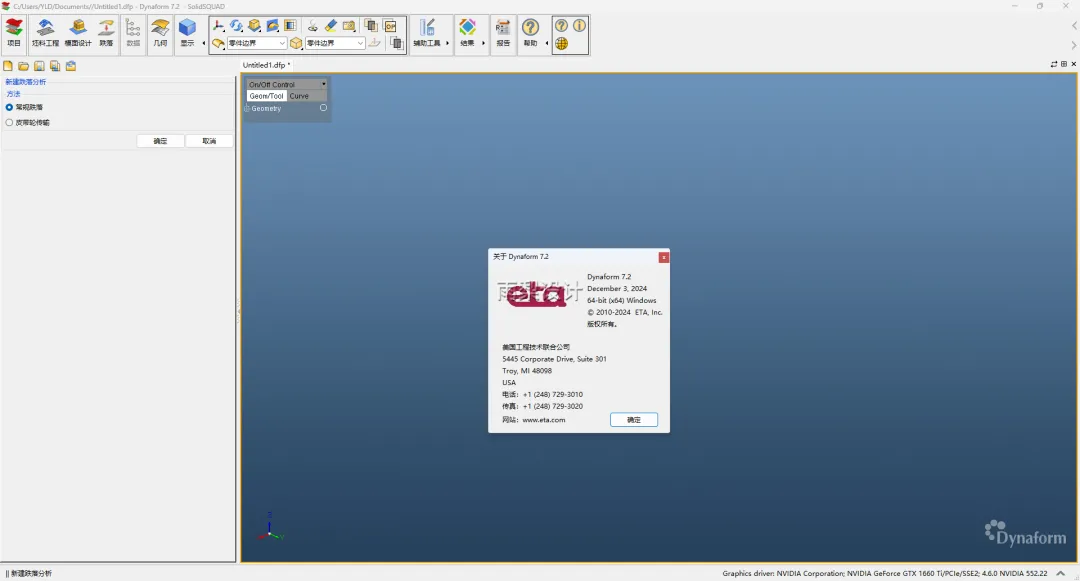Viewport: 1080px width, 581px height.
Task: Click the surface icon left of first dropdown
Action: pyautogui.click(x=218, y=43)
